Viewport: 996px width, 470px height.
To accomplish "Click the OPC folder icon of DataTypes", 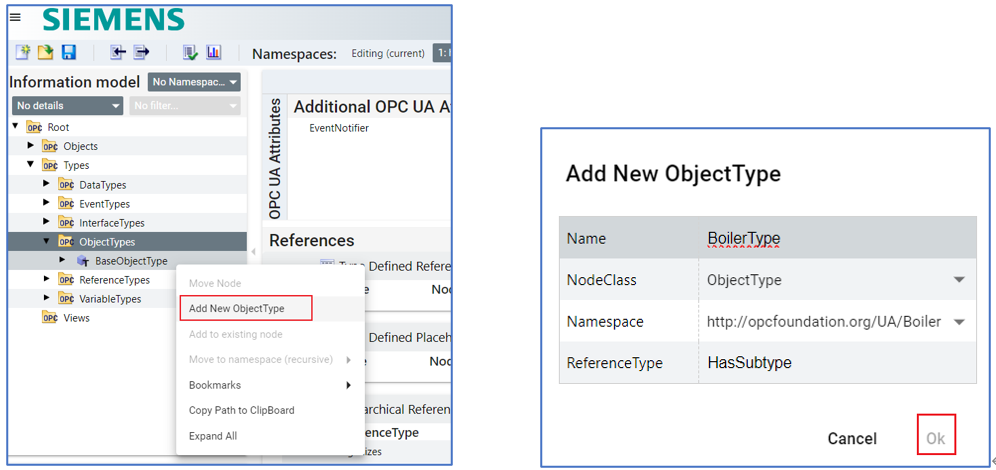I will (x=66, y=185).
